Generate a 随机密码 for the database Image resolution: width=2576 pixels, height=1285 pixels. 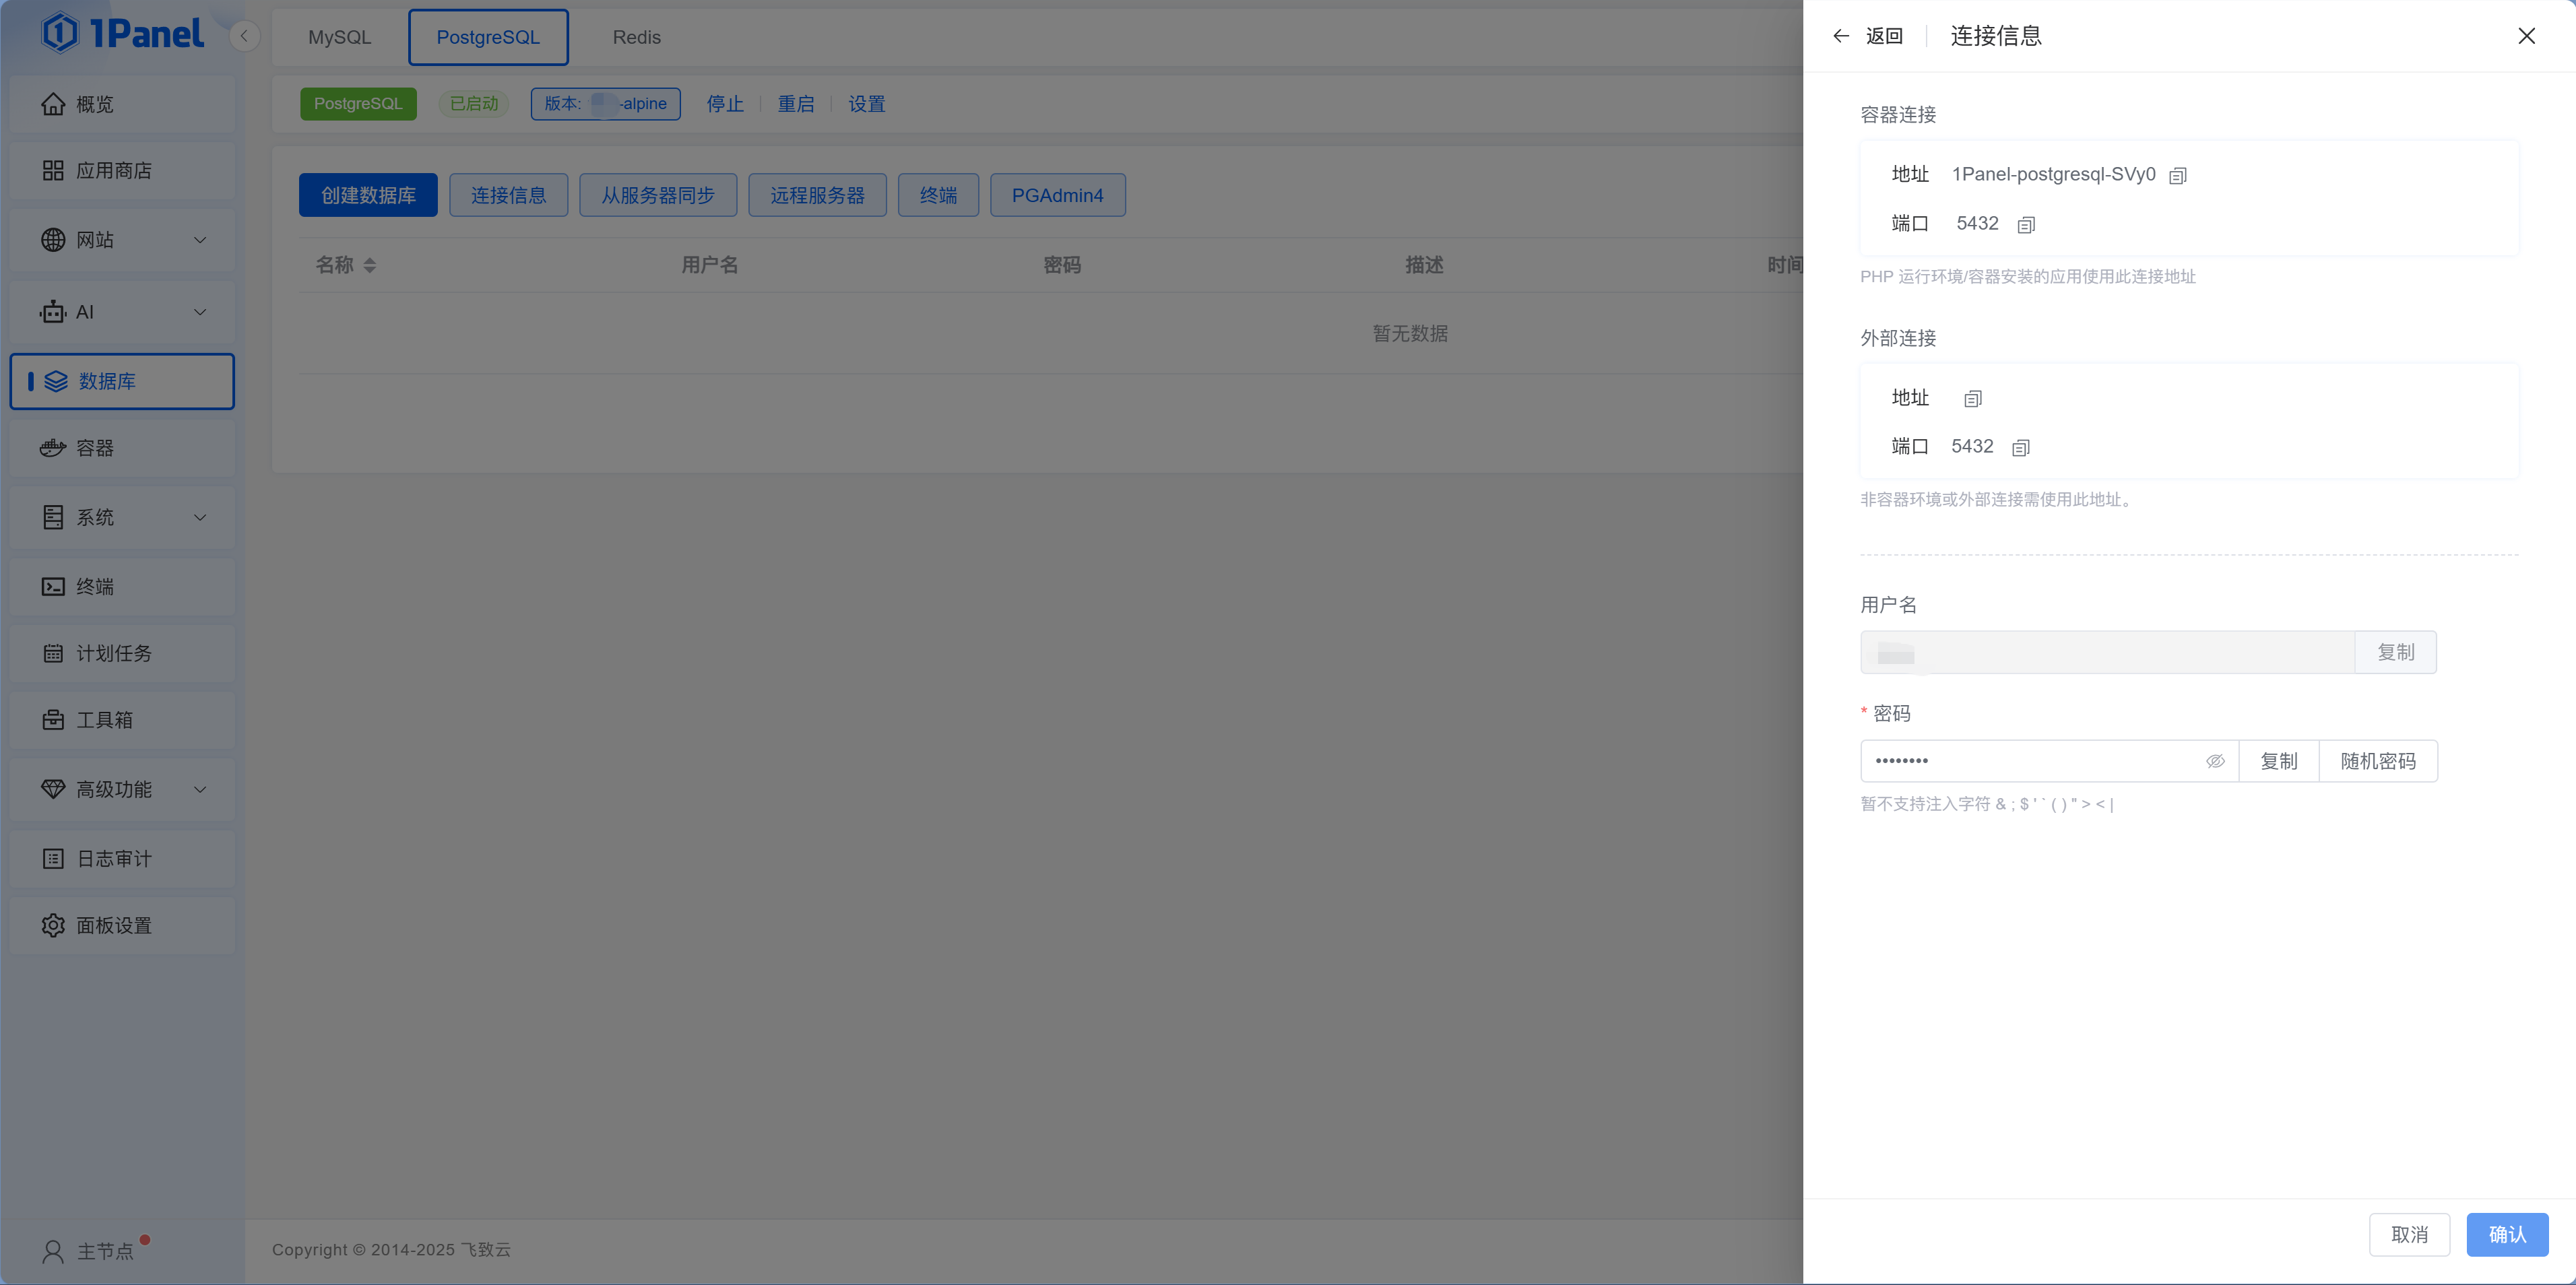(2379, 761)
